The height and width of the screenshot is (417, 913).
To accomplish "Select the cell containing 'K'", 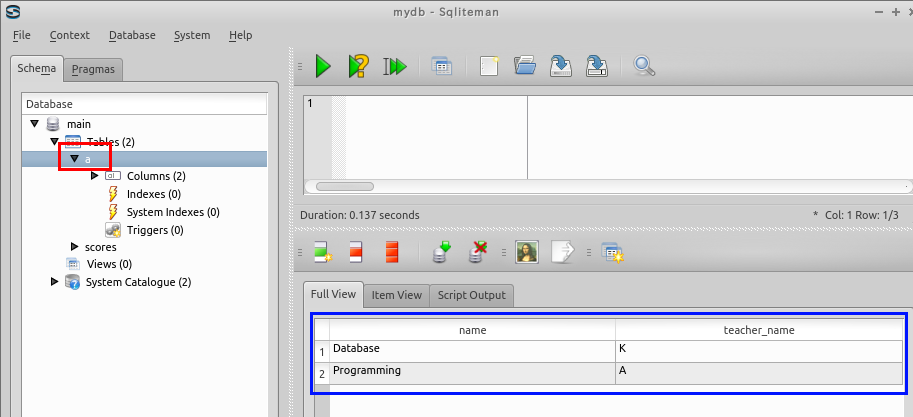I will (x=759, y=352).
